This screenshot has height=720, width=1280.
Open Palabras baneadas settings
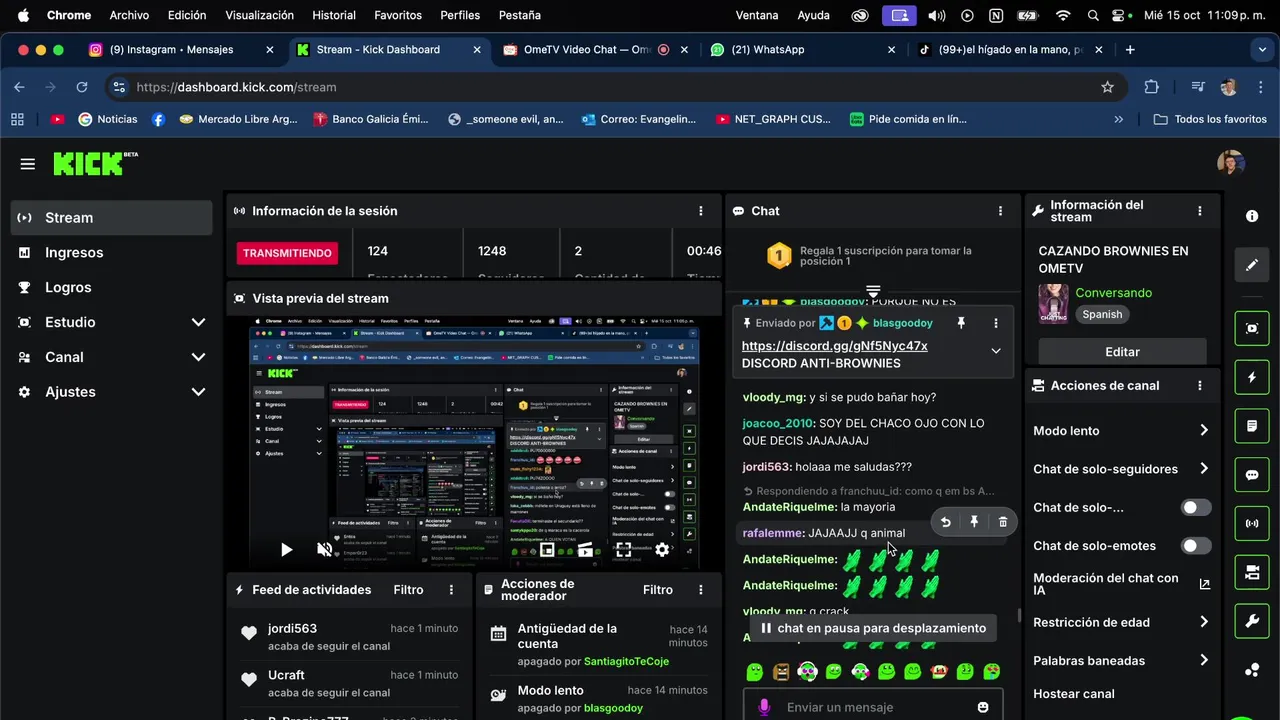pos(1122,661)
